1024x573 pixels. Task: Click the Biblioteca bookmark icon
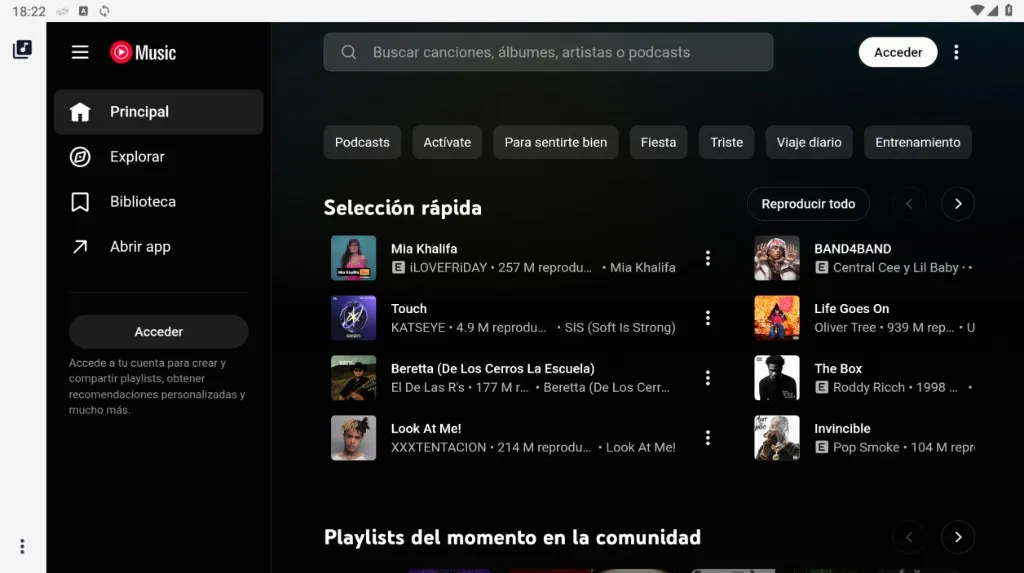pos(80,202)
